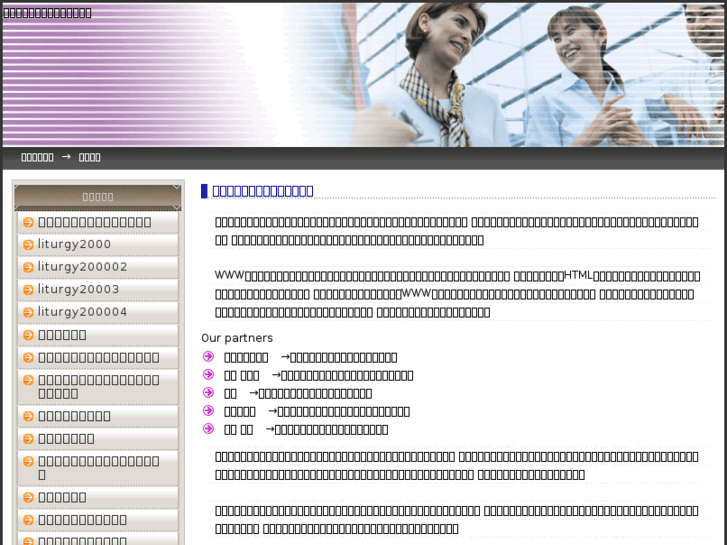Click first breadcrumb link in dark bar
The height and width of the screenshot is (545, 727).
pos(37,158)
